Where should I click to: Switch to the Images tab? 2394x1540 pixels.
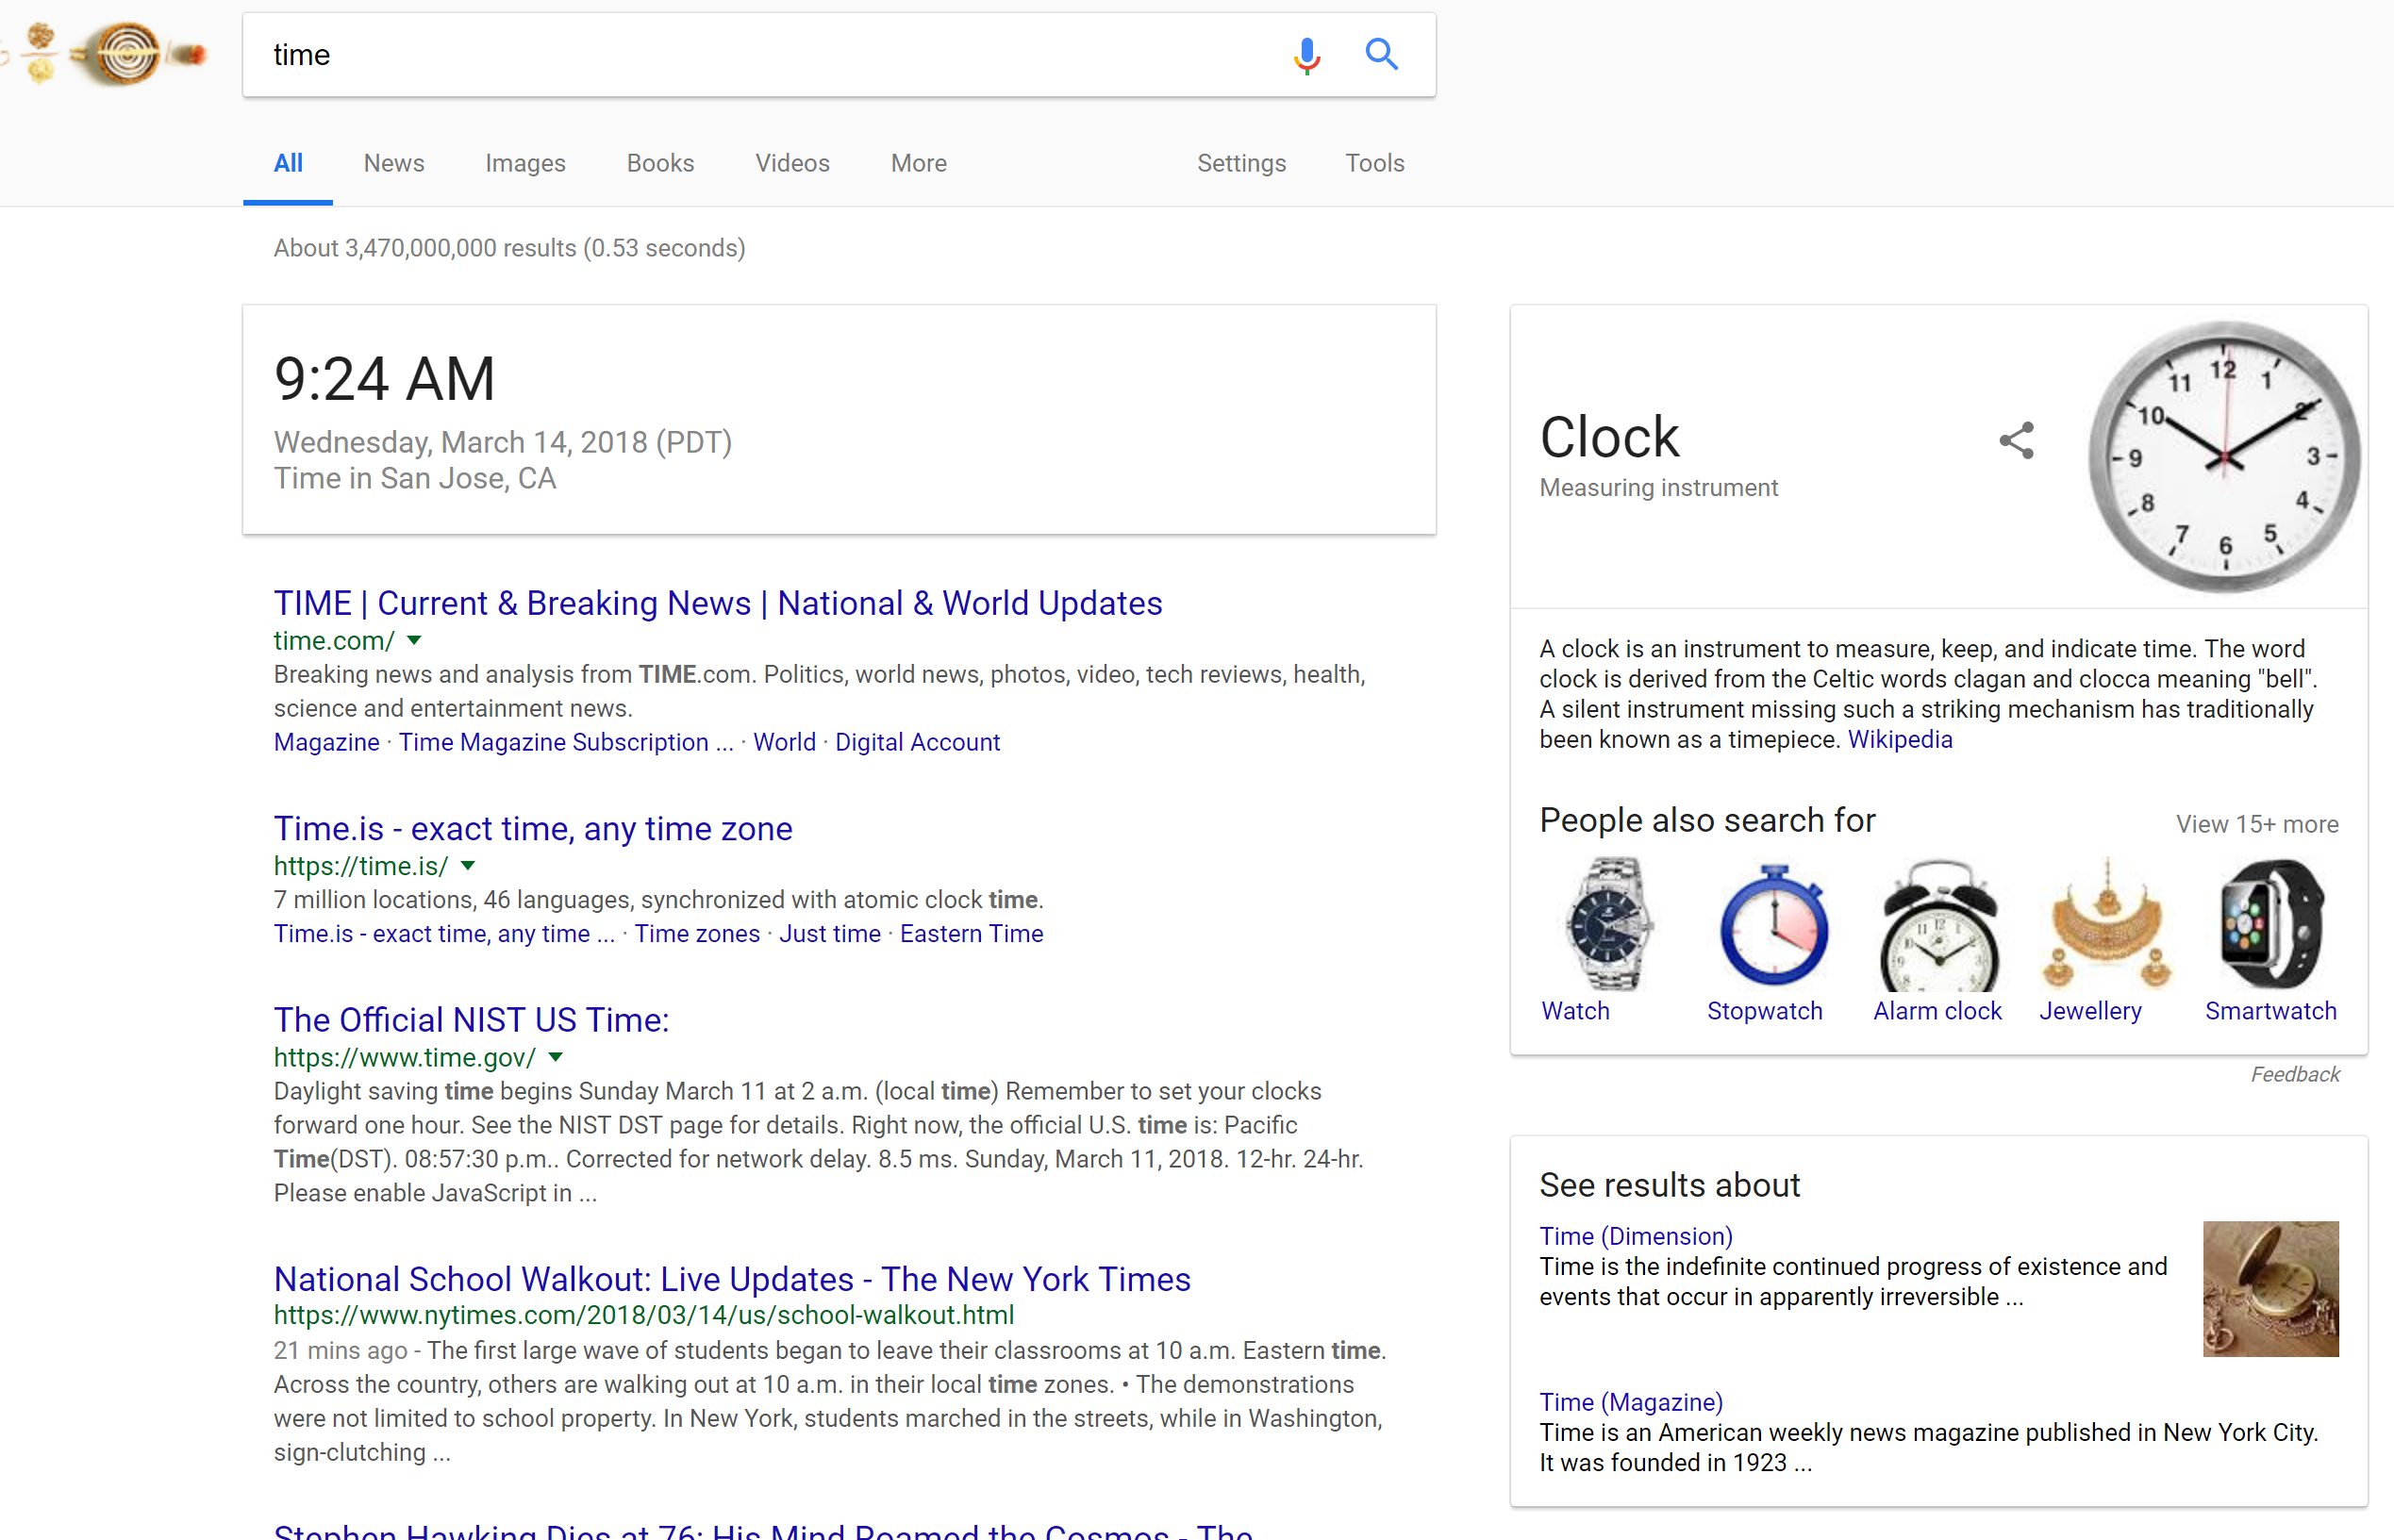525,163
